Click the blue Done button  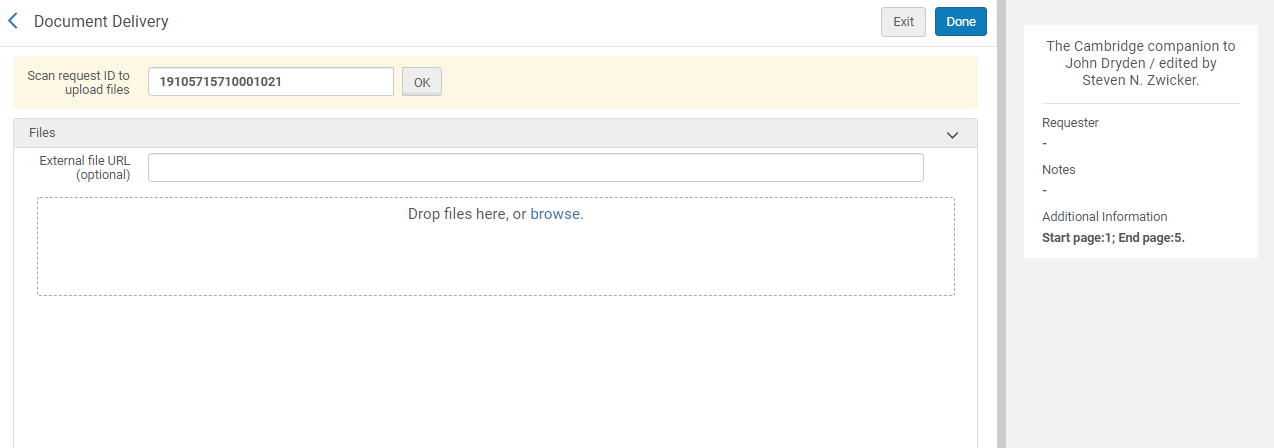click(960, 22)
